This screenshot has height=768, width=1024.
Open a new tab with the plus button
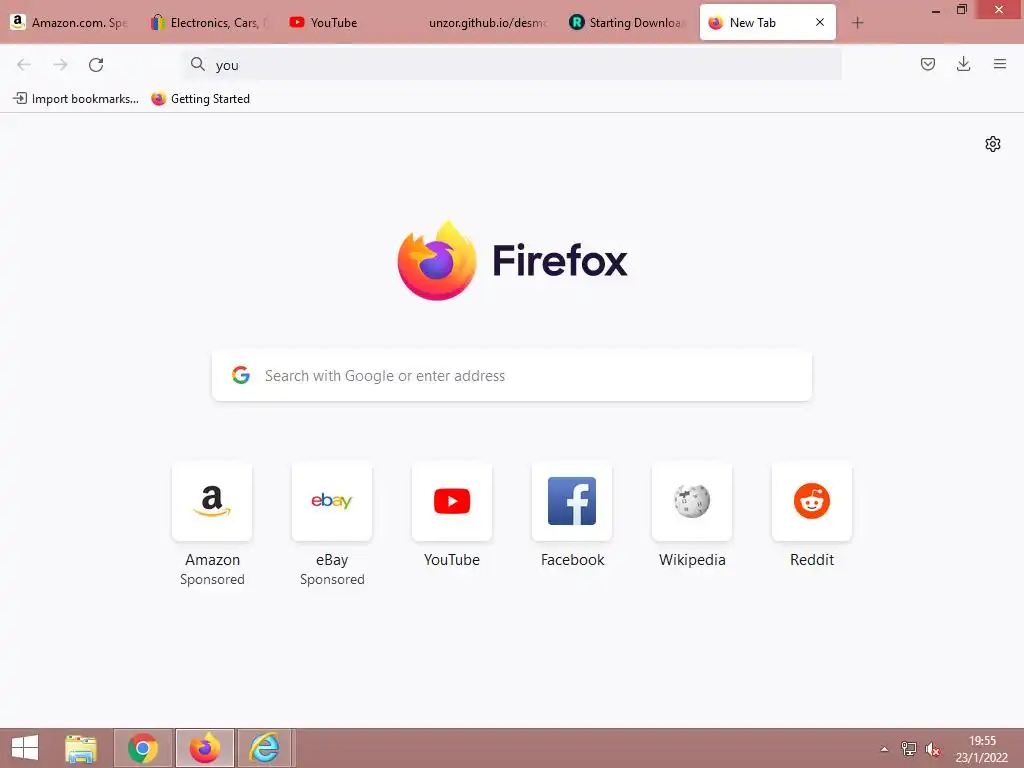coord(857,23)
